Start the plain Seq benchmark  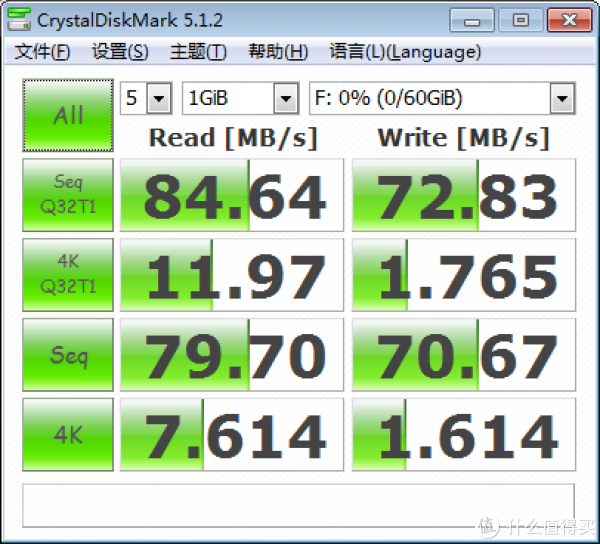pyautogui.click(x=68, y=355)
